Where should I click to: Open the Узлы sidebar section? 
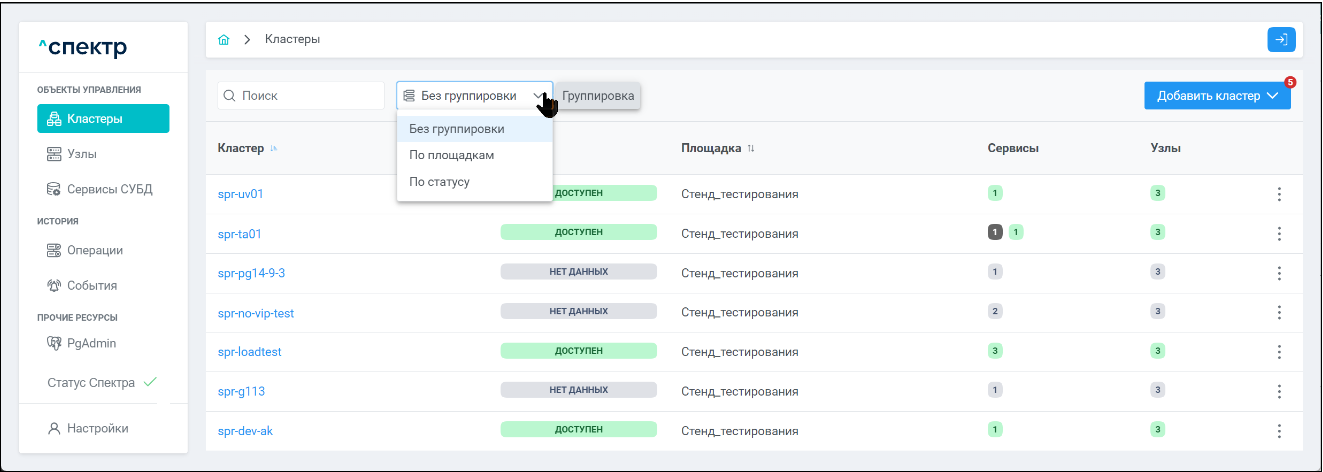(82, 154)
